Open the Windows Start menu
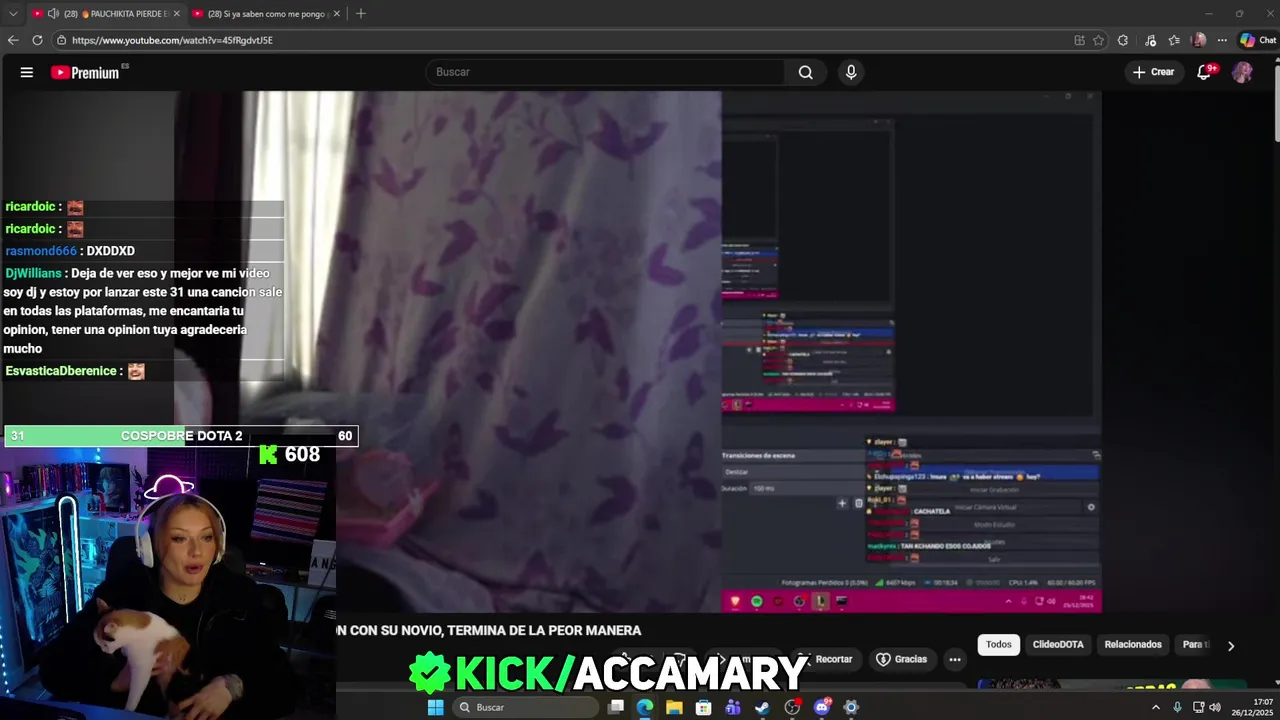 point(435,707)
